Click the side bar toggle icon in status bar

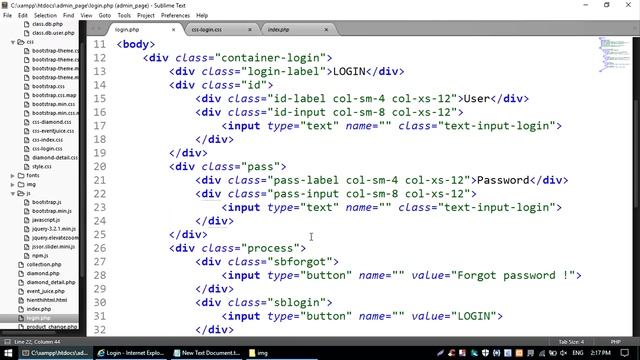click(7, 342)
